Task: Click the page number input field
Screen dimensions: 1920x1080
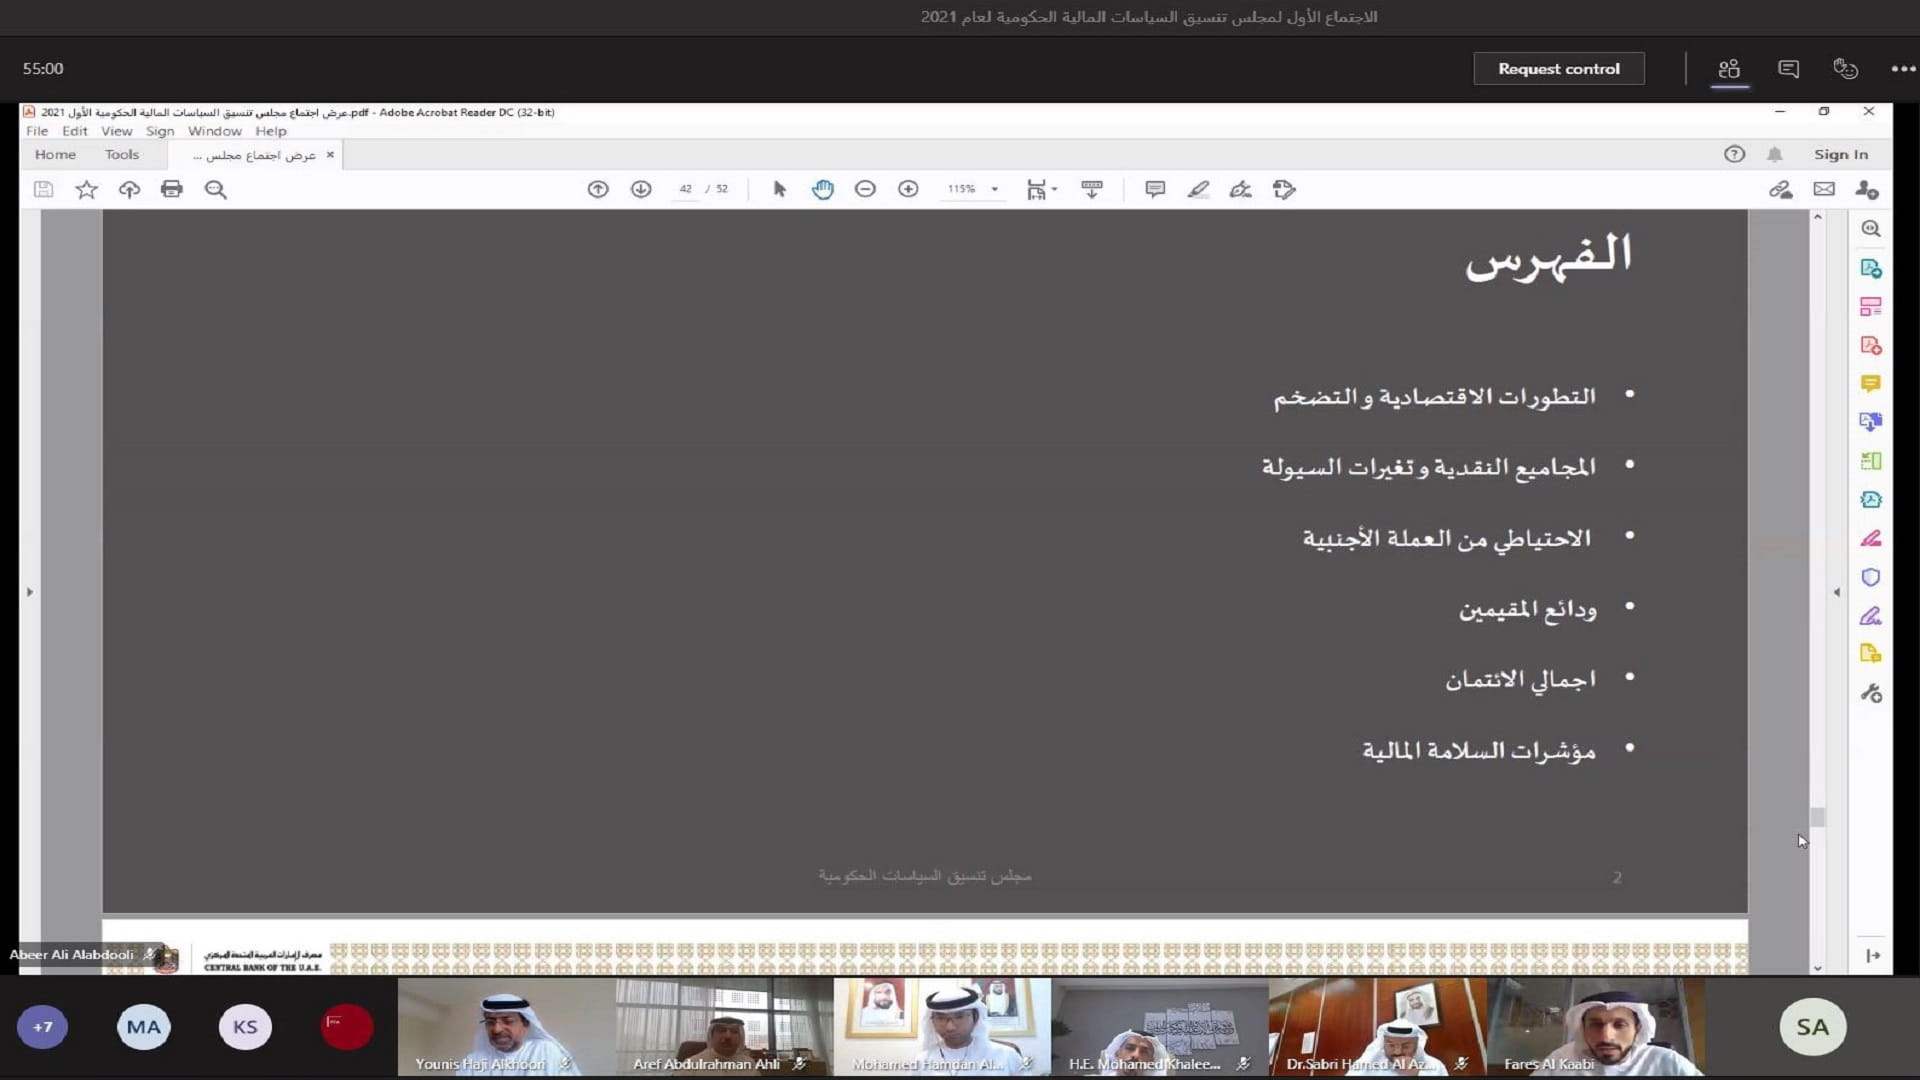Action: pos(685,189)
